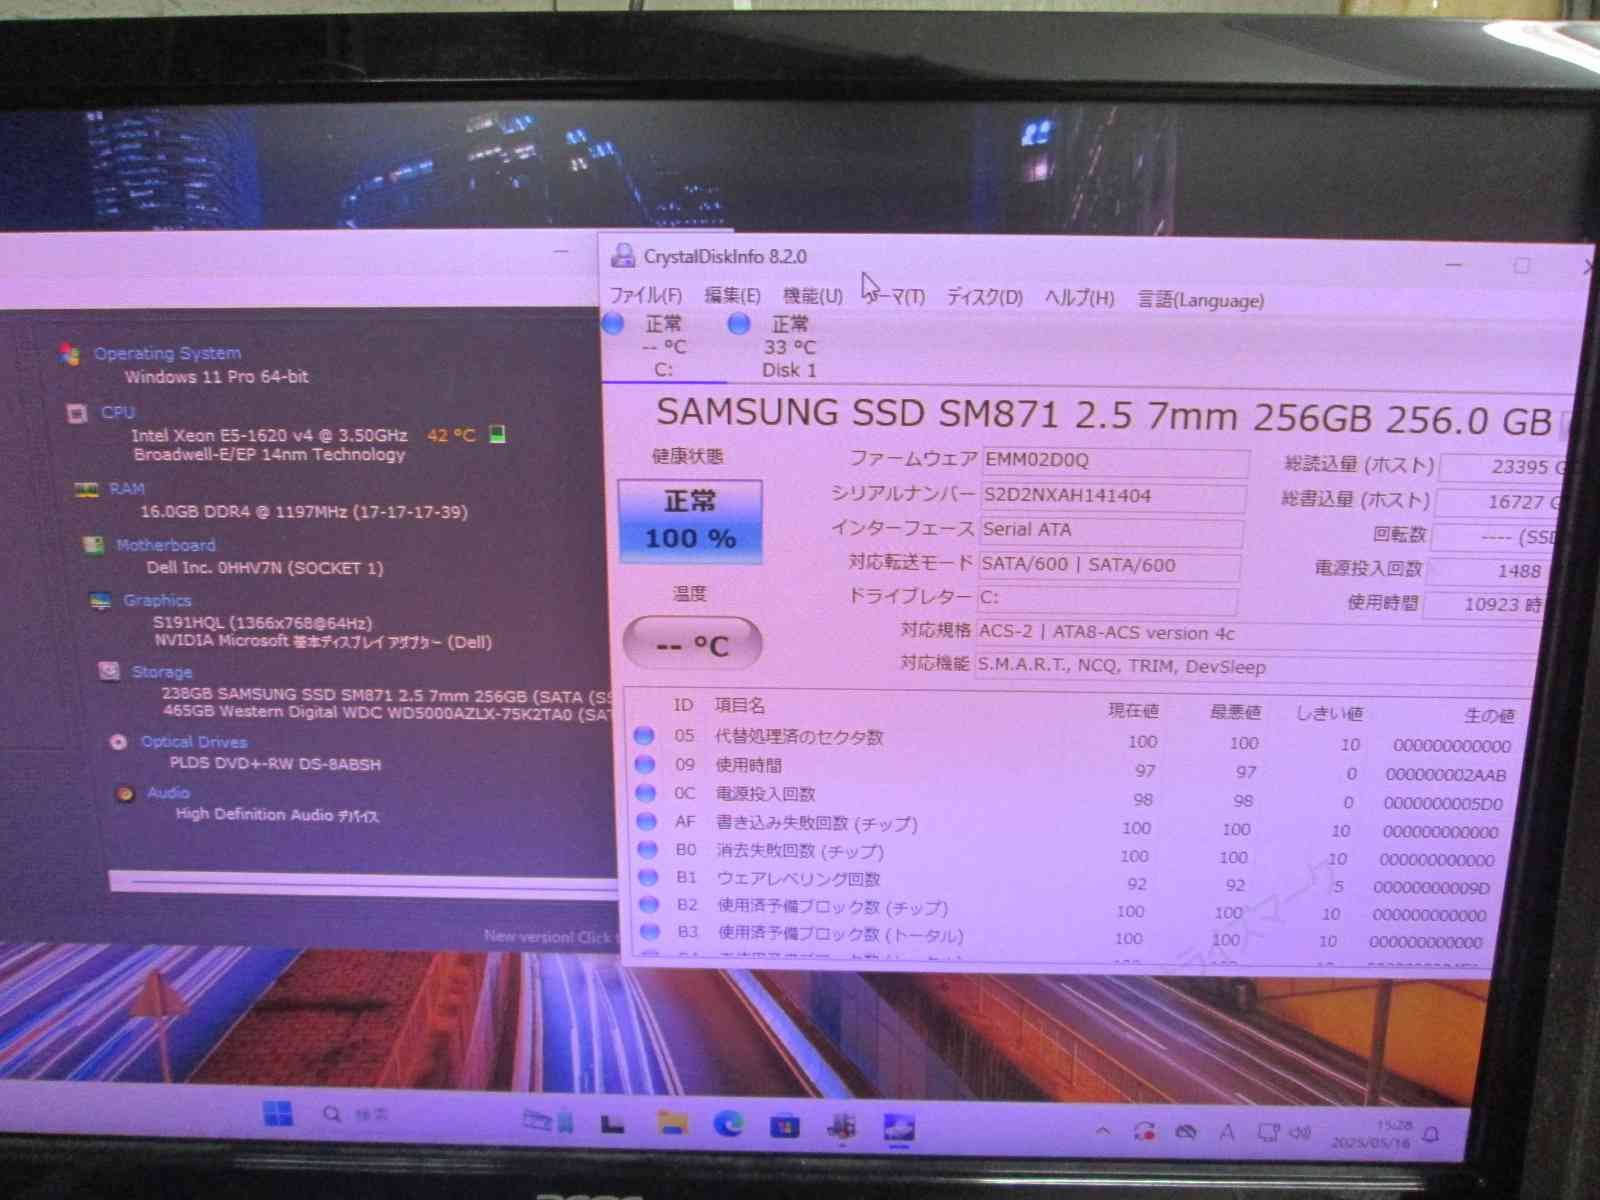Click the Serial ATA interface field
1600x1200 pixels.
pyautogui.click(x=1110, y=530)
